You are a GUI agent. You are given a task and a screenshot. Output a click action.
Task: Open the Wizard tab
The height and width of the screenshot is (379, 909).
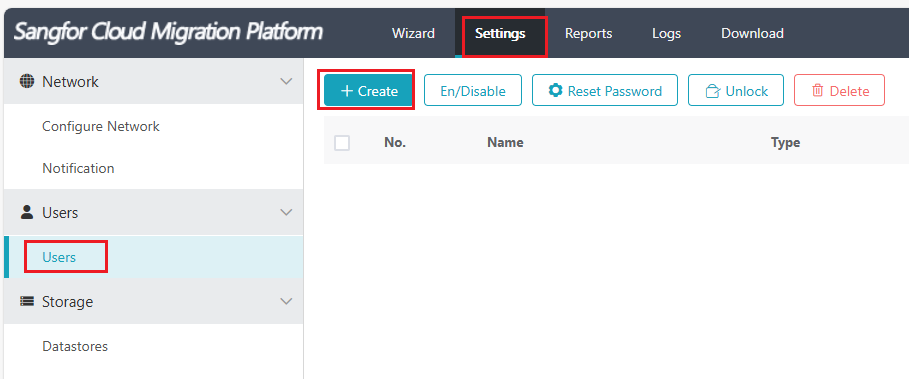click(413, 33)
